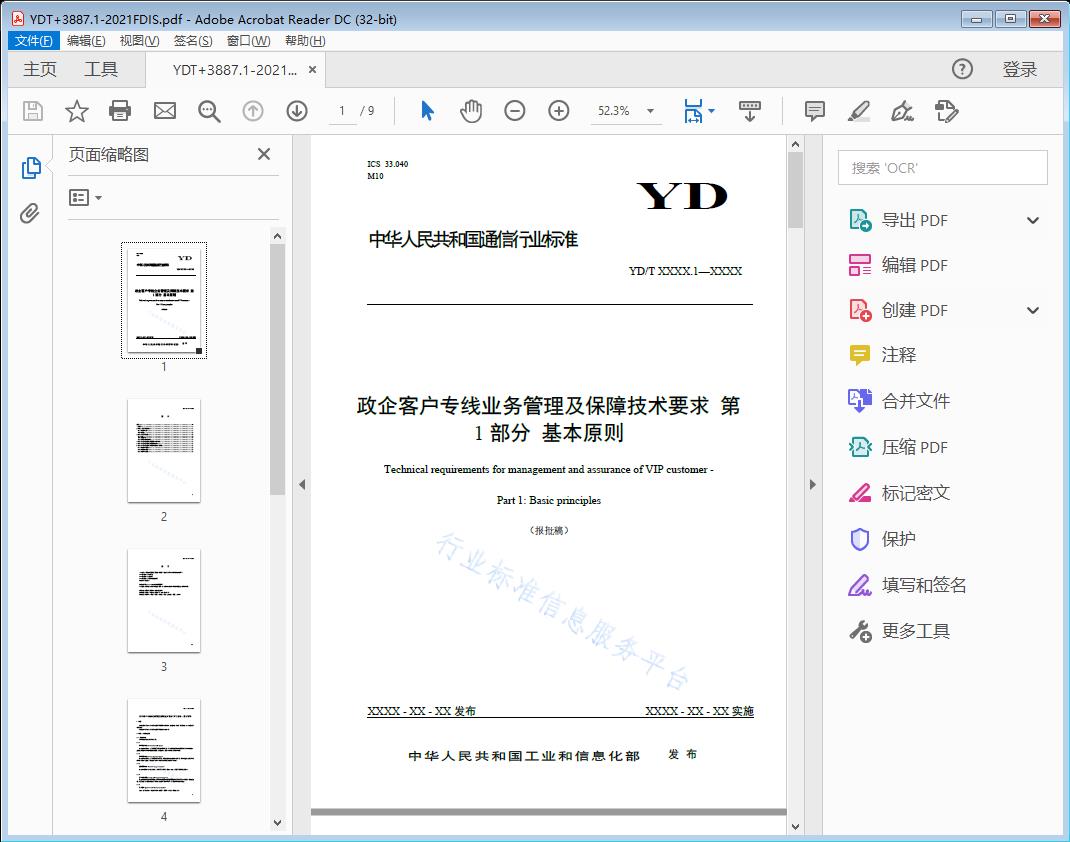Print the current document
Image resolution: width=1070 pixels, height=842 pixels.
120,111
